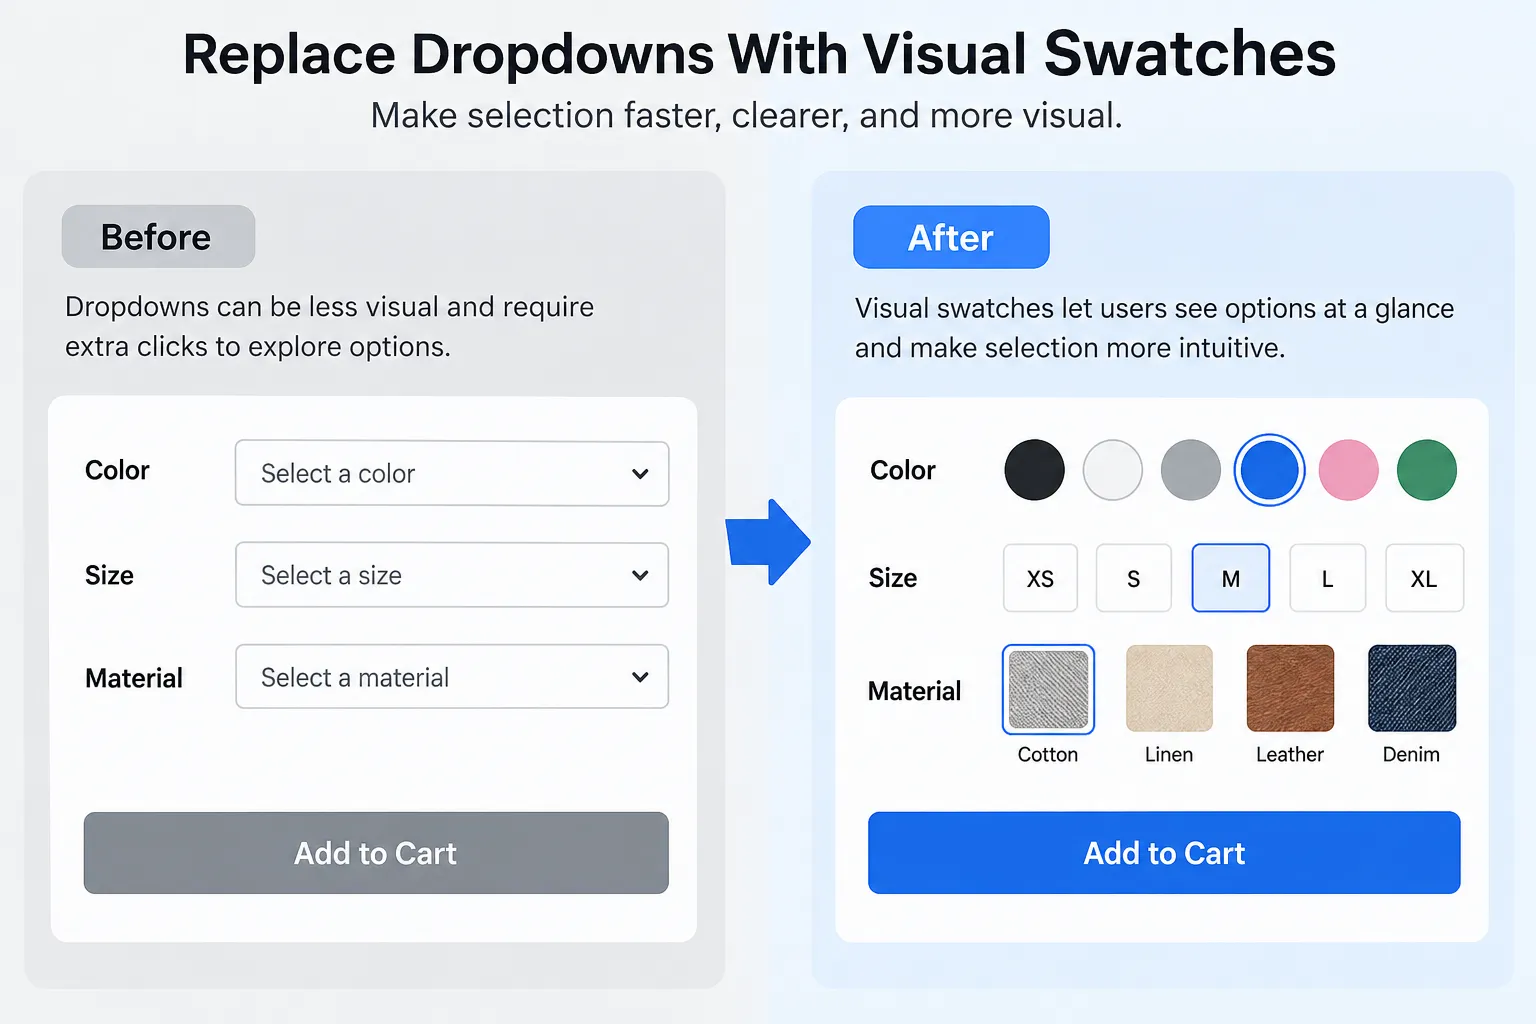Image resolution: width=1536 pixels, height=1024 pixels.
Task: Choose size S option
Action: (x=1134, y=578)
